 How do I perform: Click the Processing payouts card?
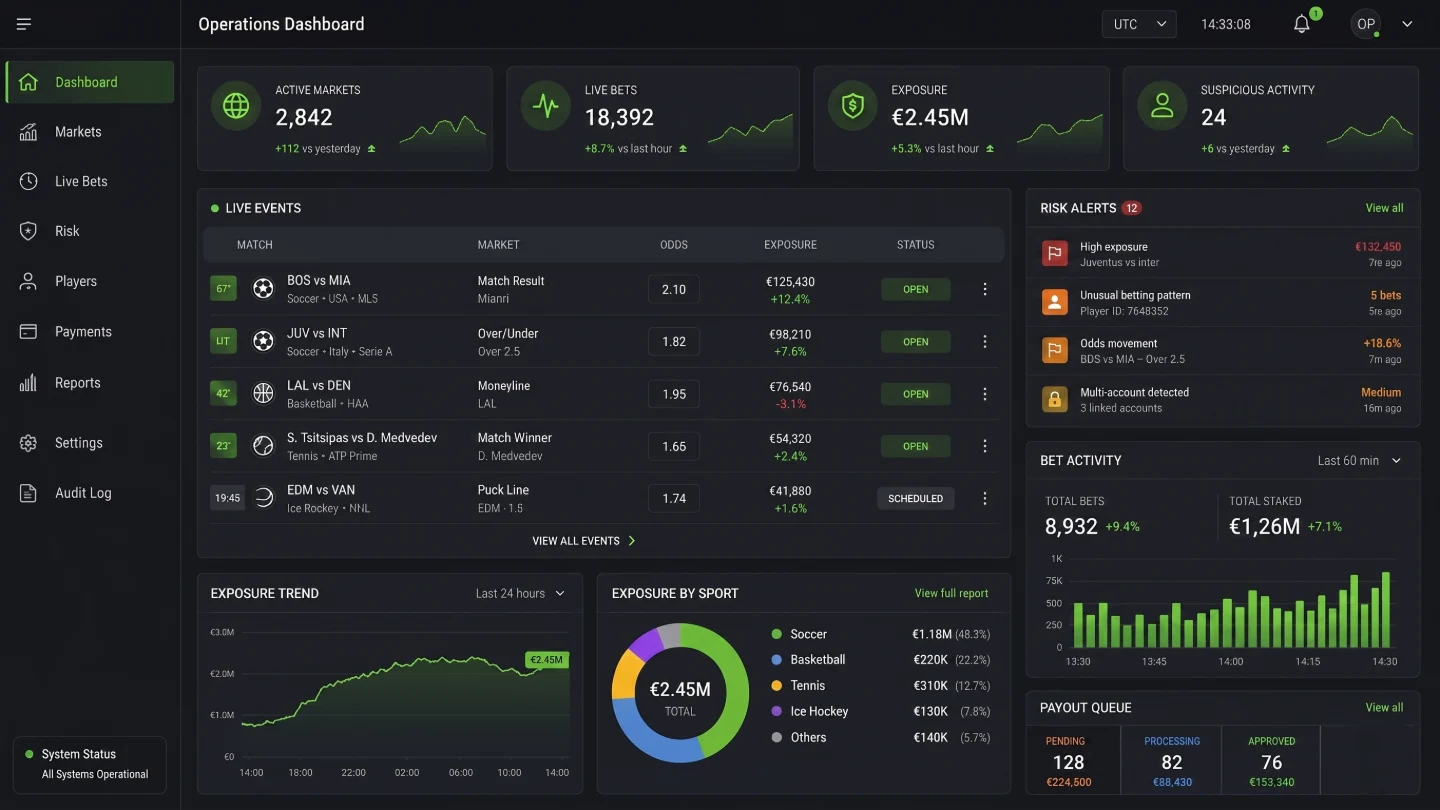[x=1171, y=761]
